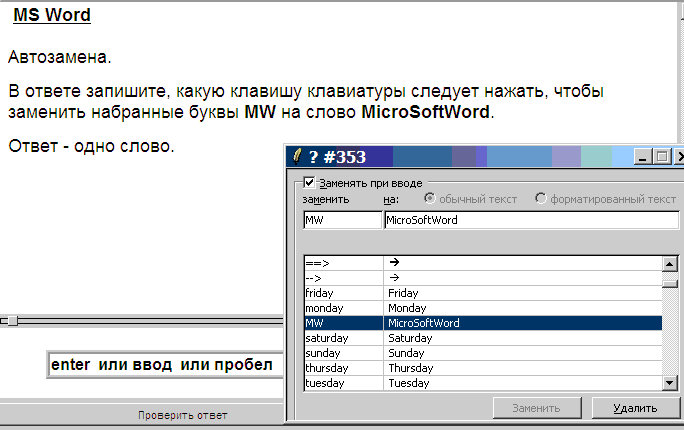Minimize the #353 window

(642, 156)
